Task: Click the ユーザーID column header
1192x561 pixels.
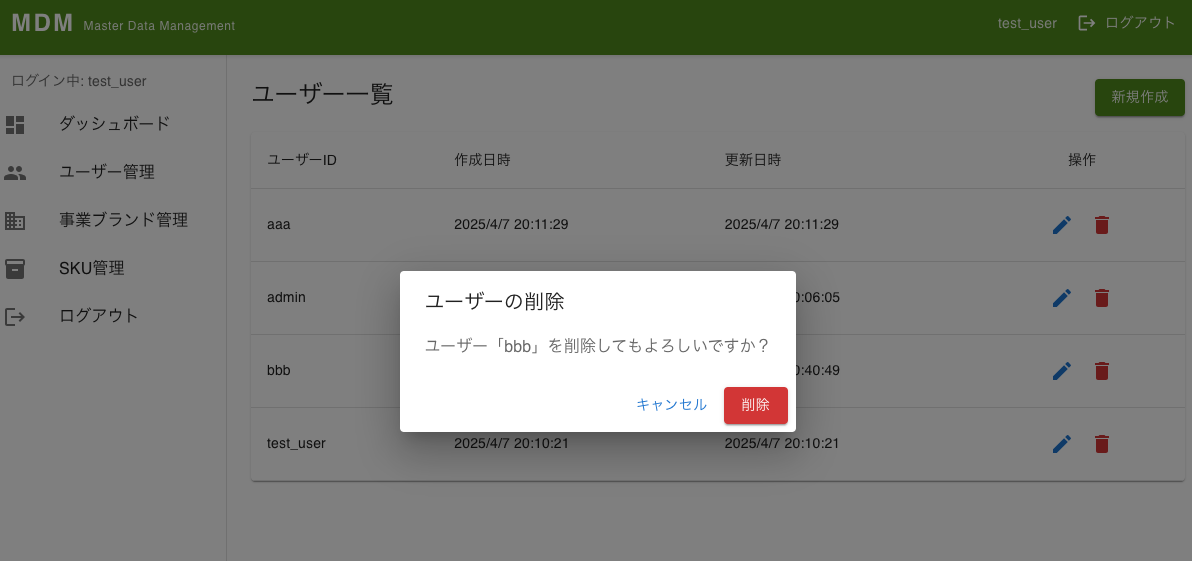Action: (302, 160)
